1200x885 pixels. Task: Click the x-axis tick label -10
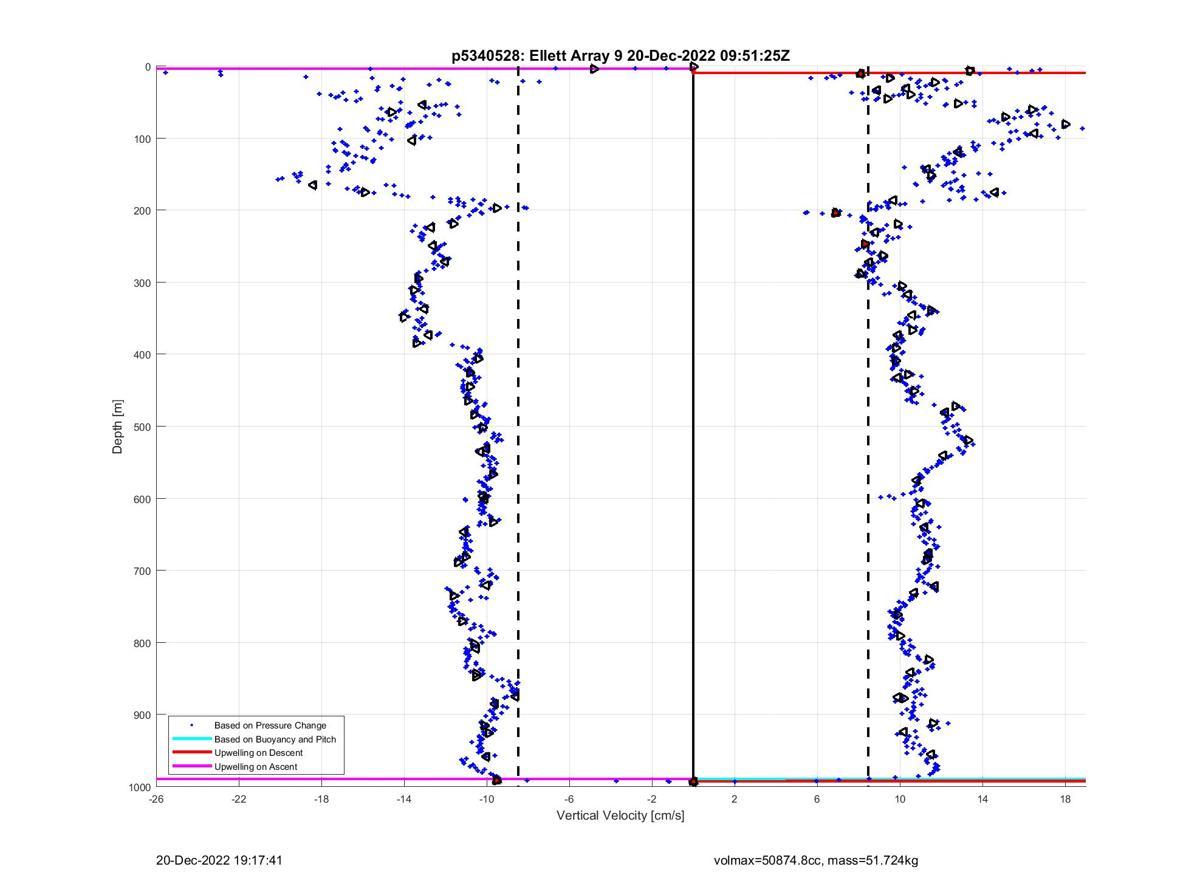[487, 799]
